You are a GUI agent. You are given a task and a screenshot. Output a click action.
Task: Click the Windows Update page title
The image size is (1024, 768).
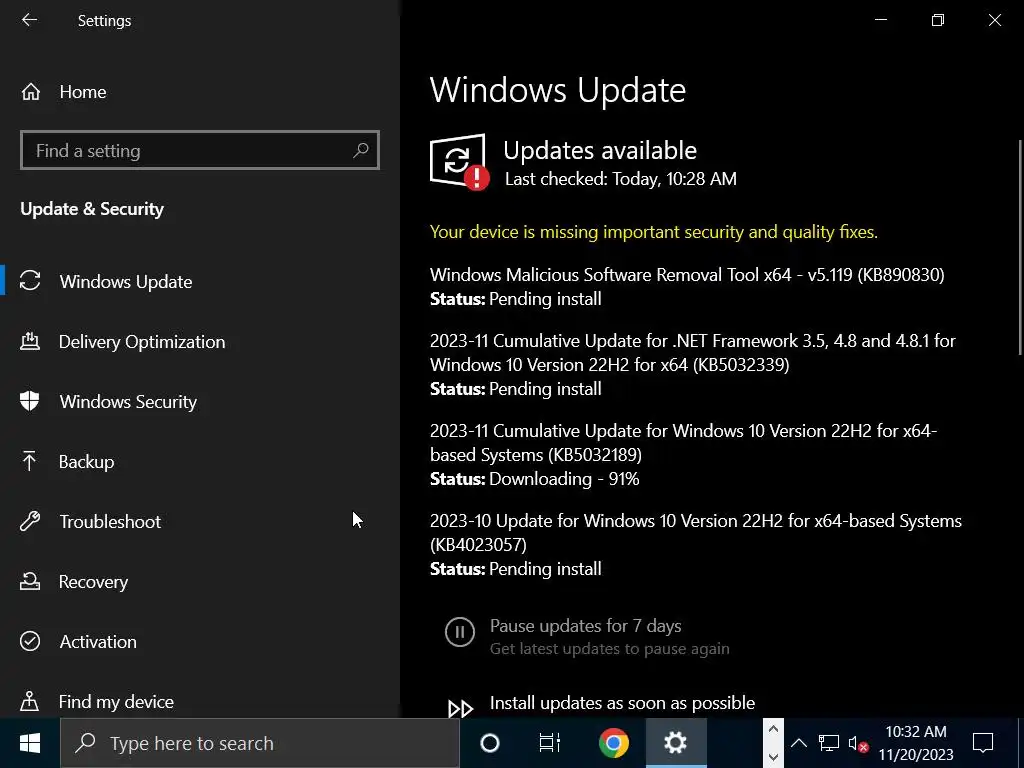[558, 90]
